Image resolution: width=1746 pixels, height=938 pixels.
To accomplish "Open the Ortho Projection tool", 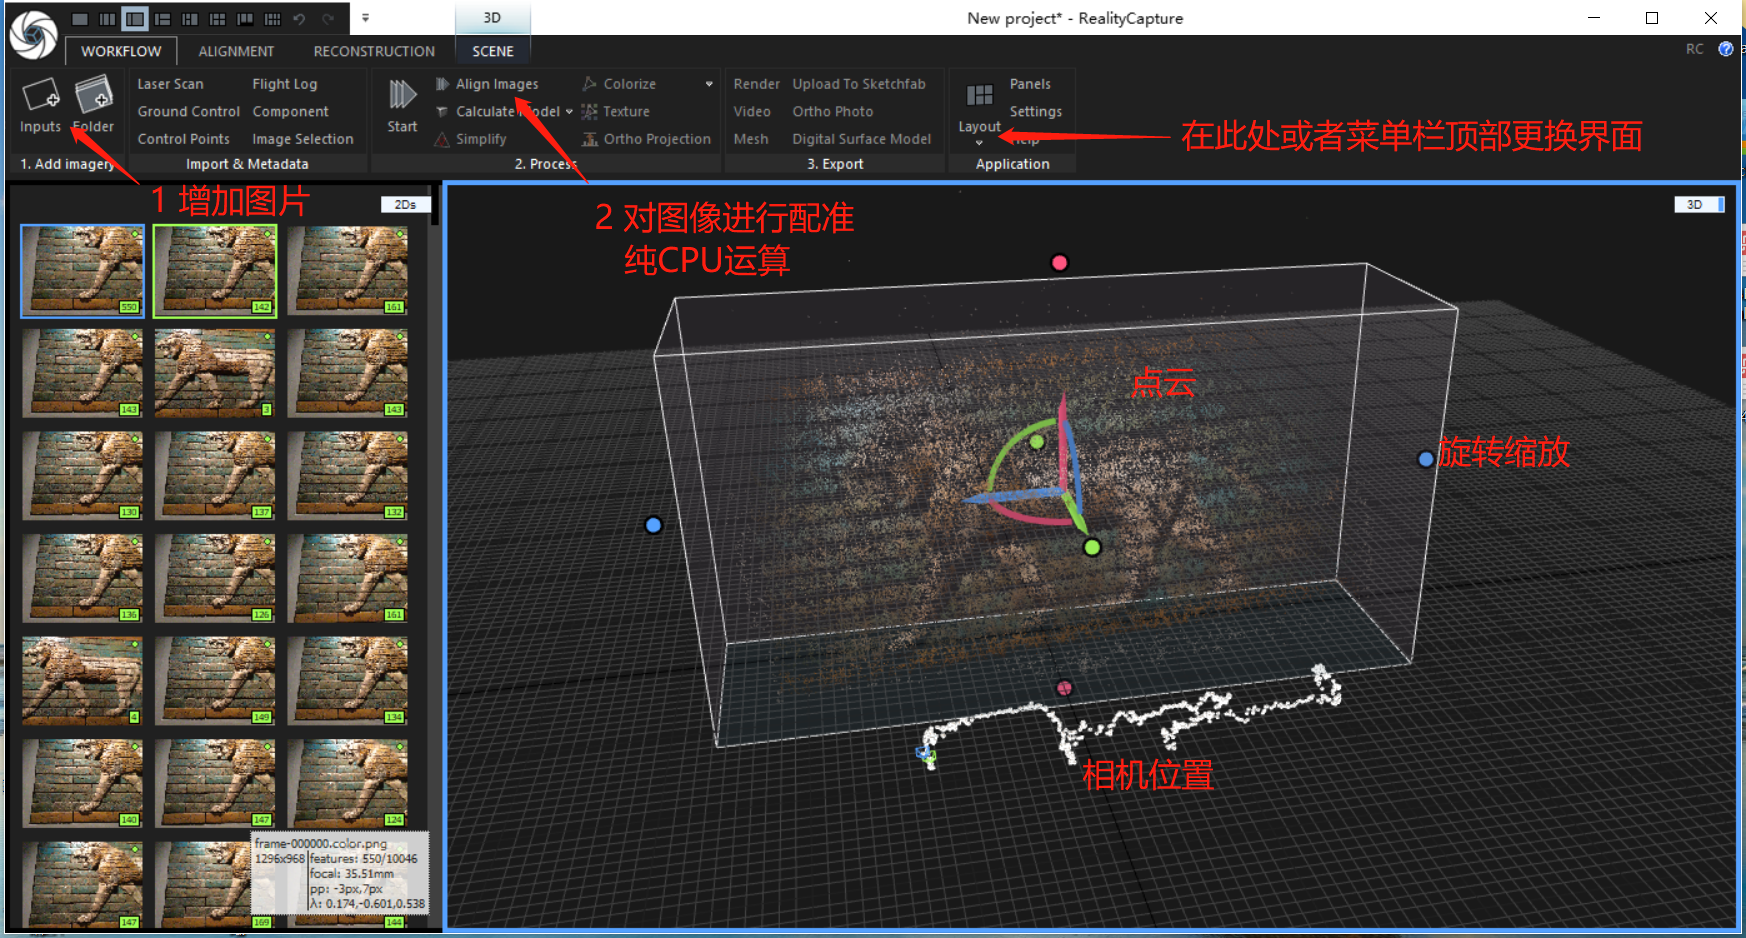I will (654, 139).
